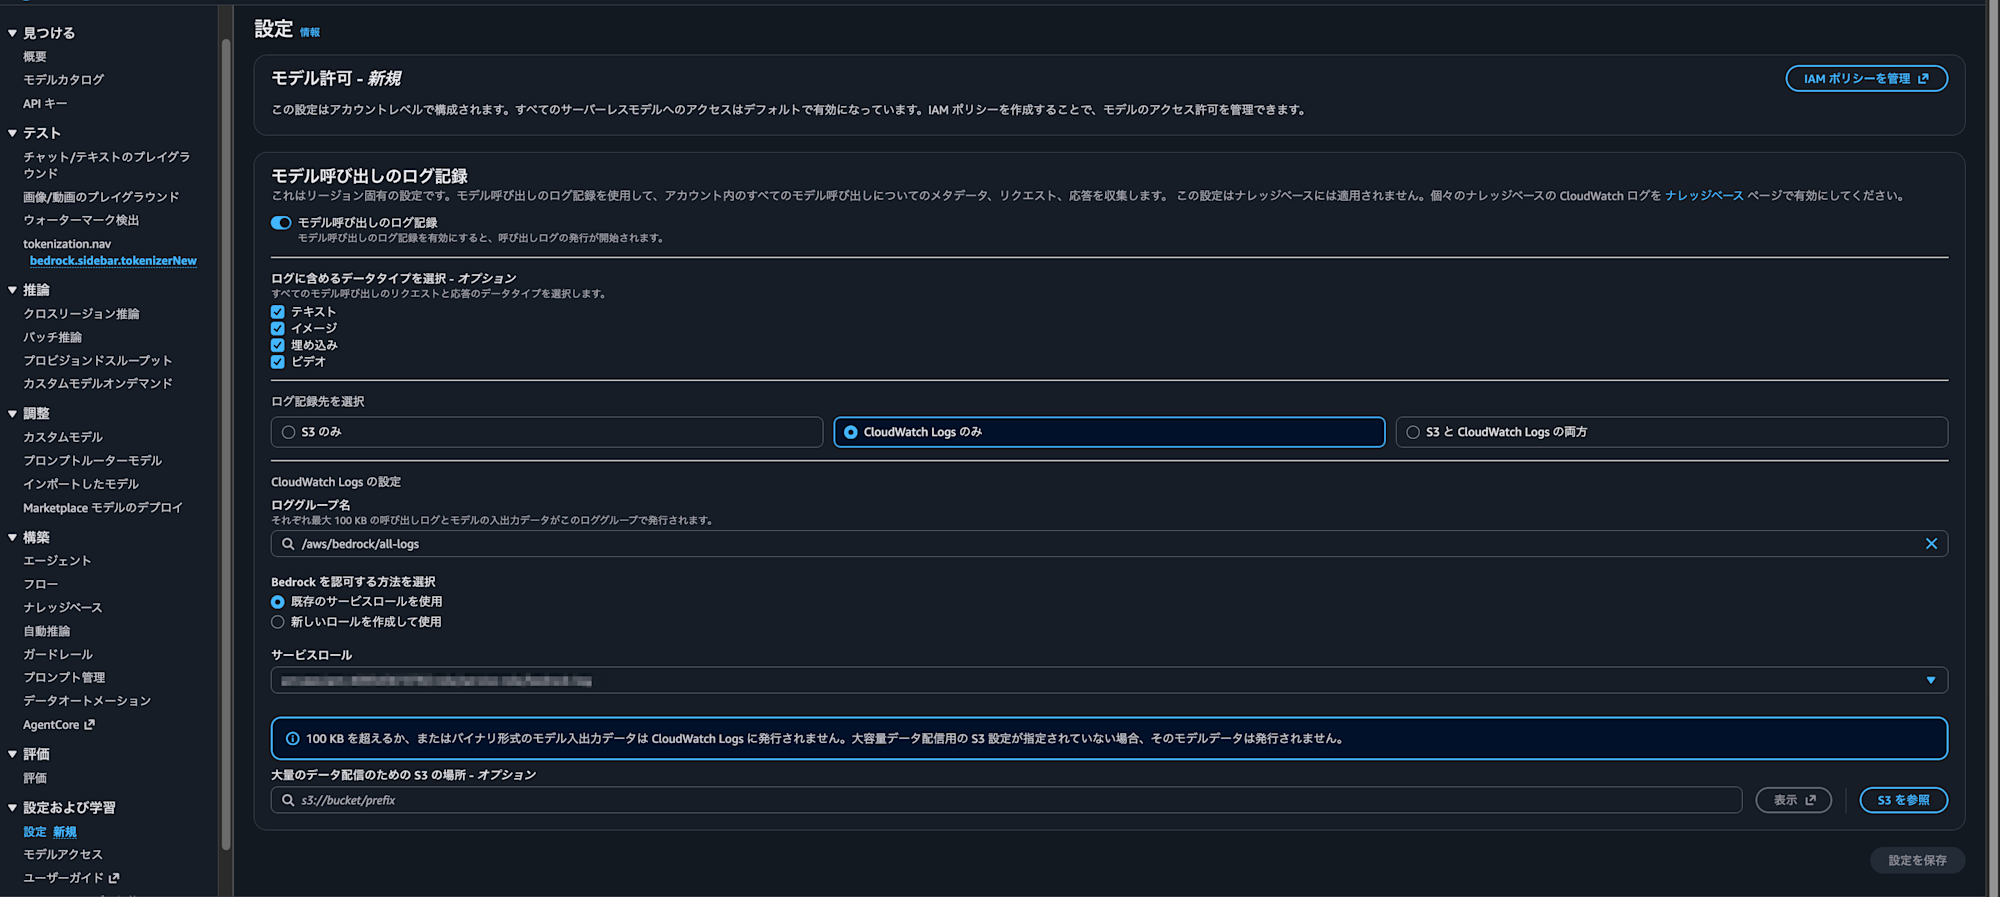
Task: Open クロスリージョン推論 in the sidebar
Action: coord(81,314)
